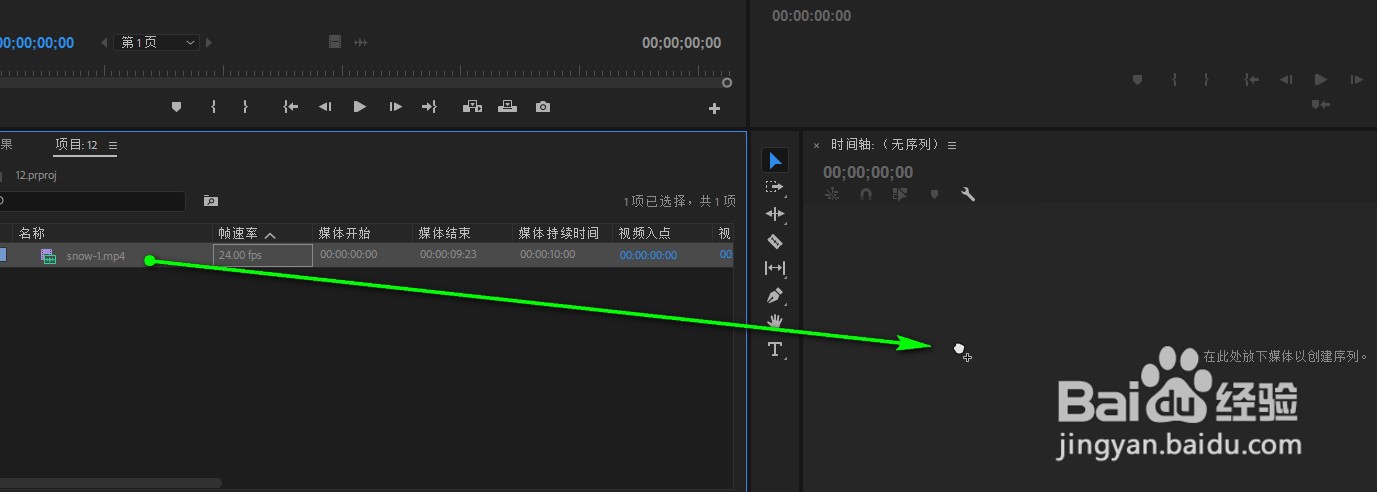Add marker in the timeline panel
Viewport: 1377px width, 492px height.
click(x=934, y=195)
